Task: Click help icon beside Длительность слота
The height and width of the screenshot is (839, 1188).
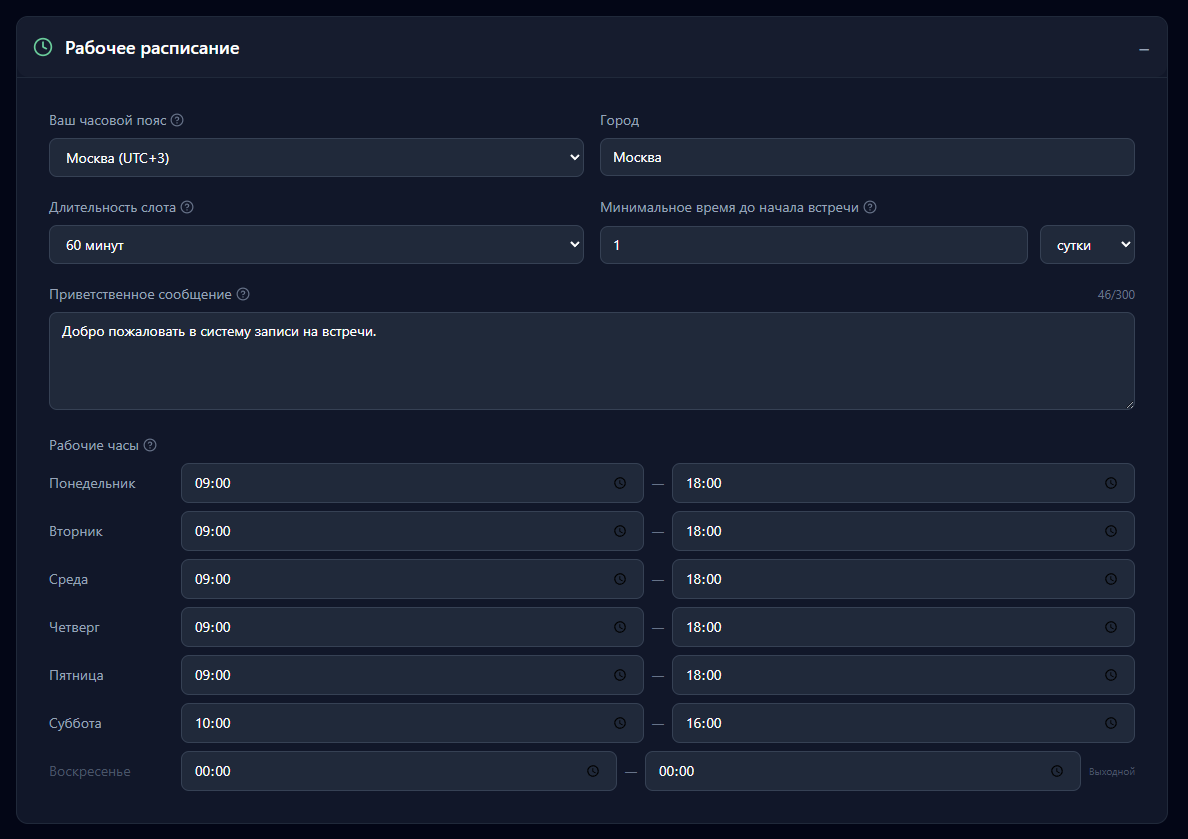Action: pyautogui.click(x=187, y=208)
